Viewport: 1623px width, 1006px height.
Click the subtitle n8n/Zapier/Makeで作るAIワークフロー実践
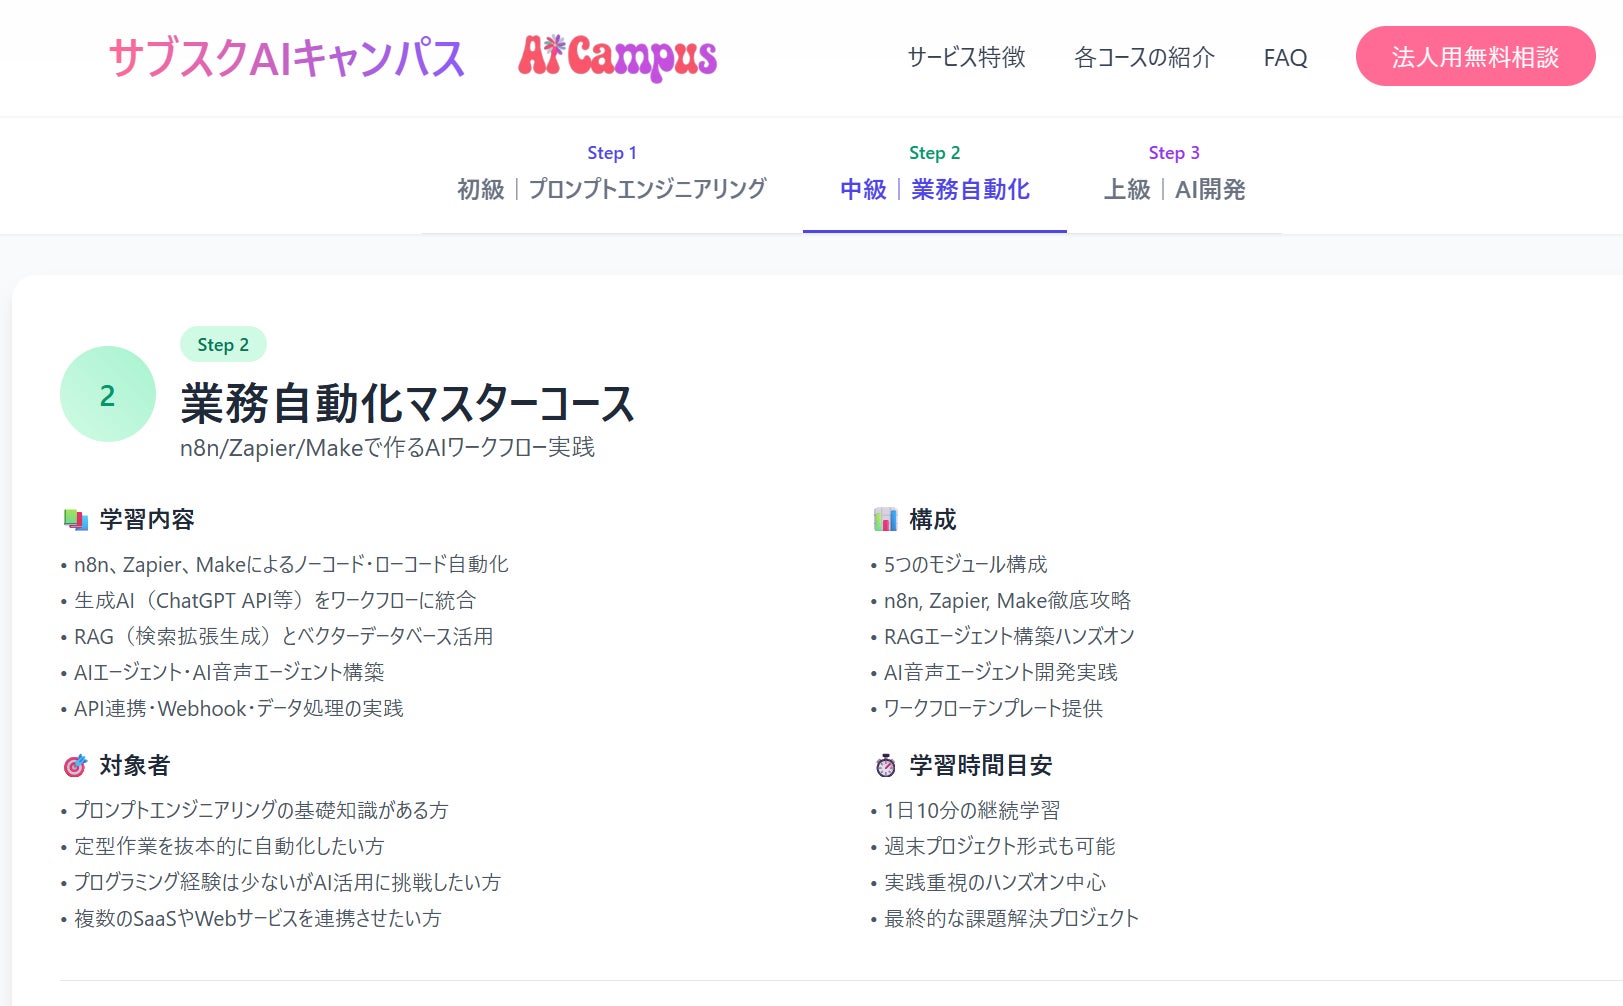point(387,447)
